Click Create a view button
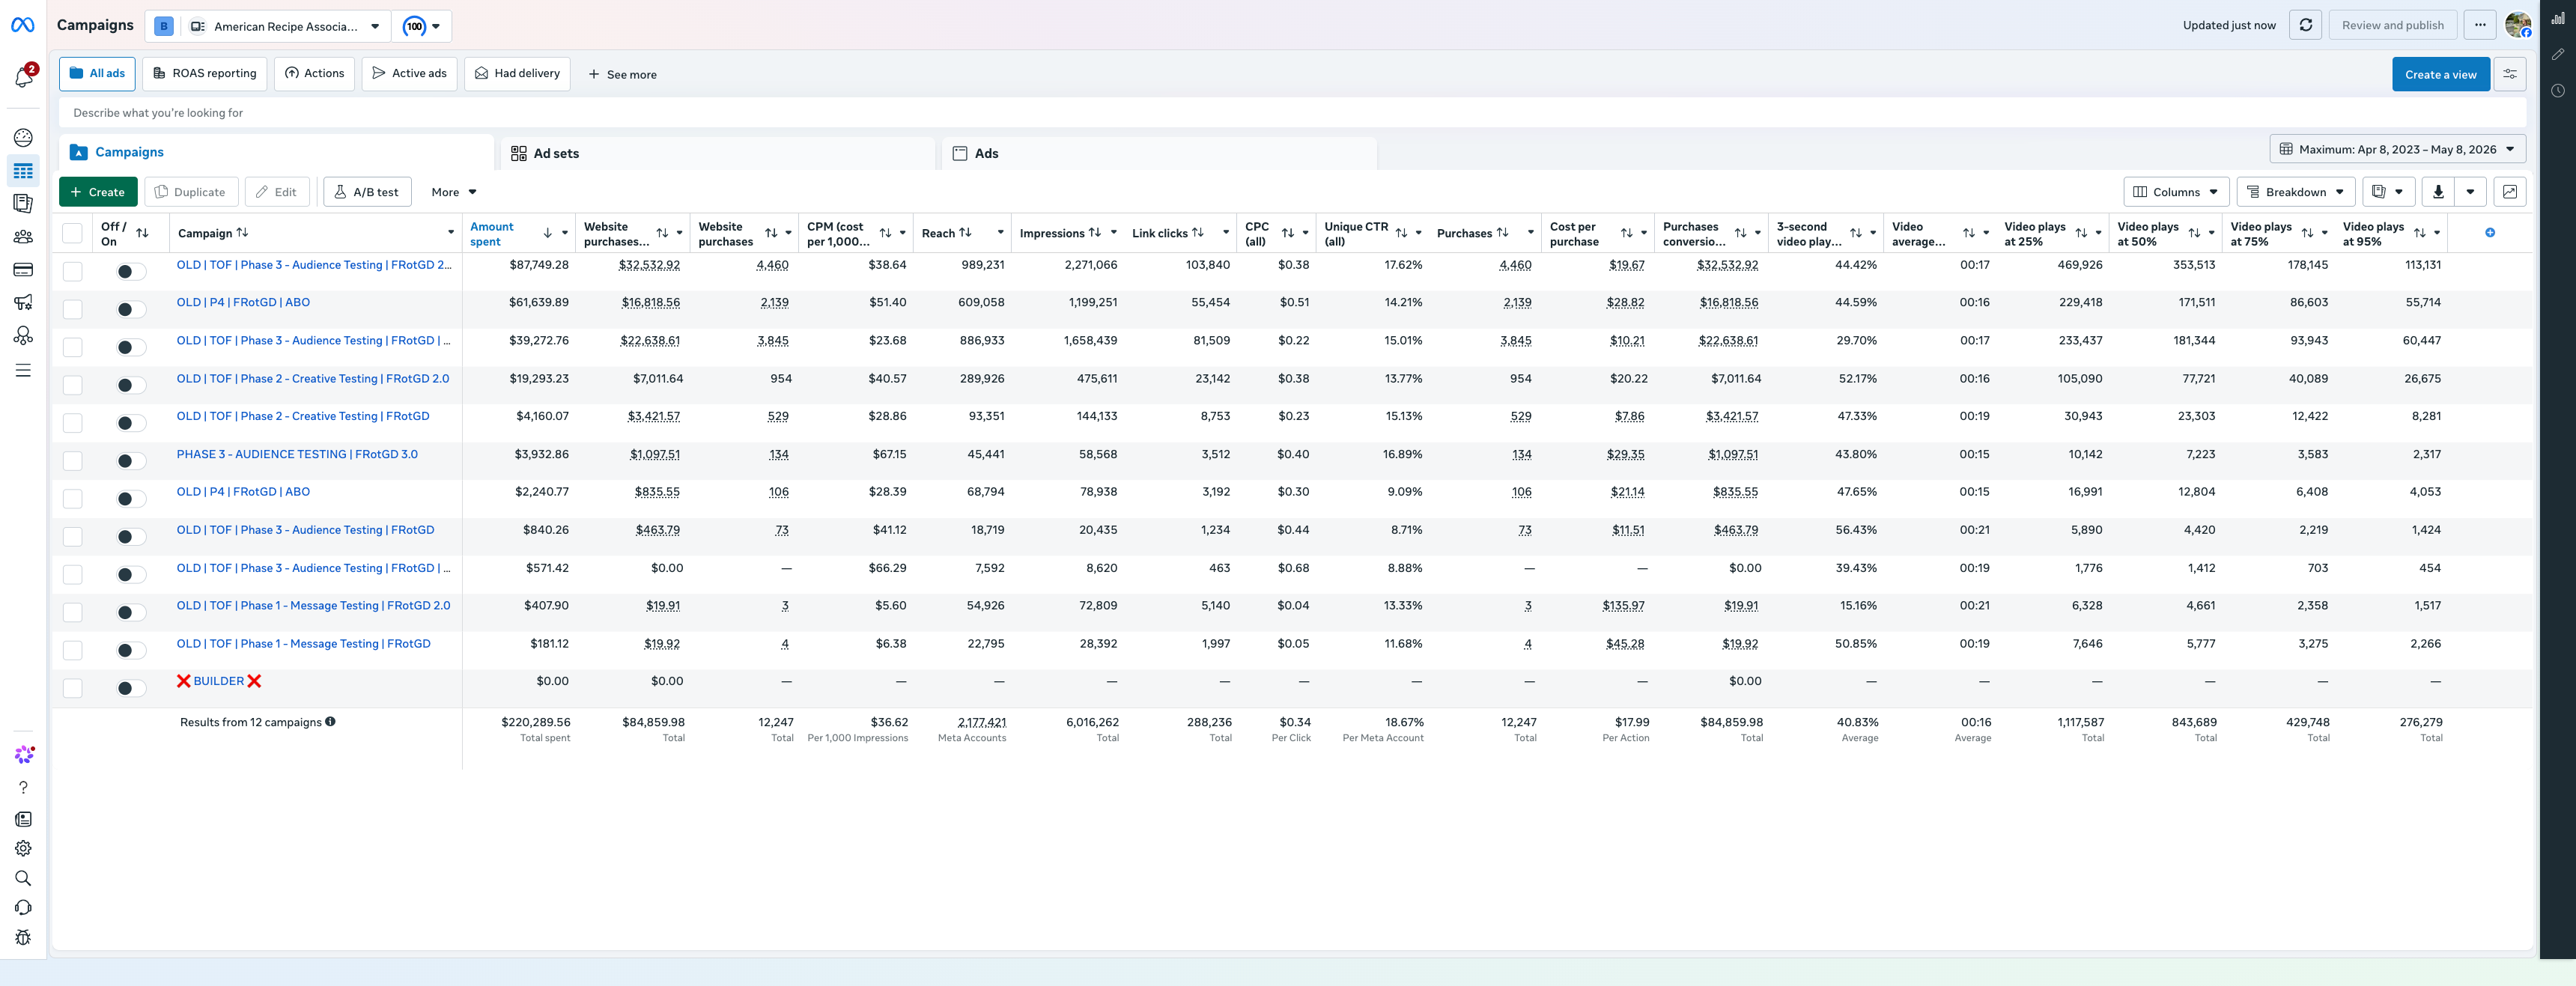 [x=2440, y=74]
